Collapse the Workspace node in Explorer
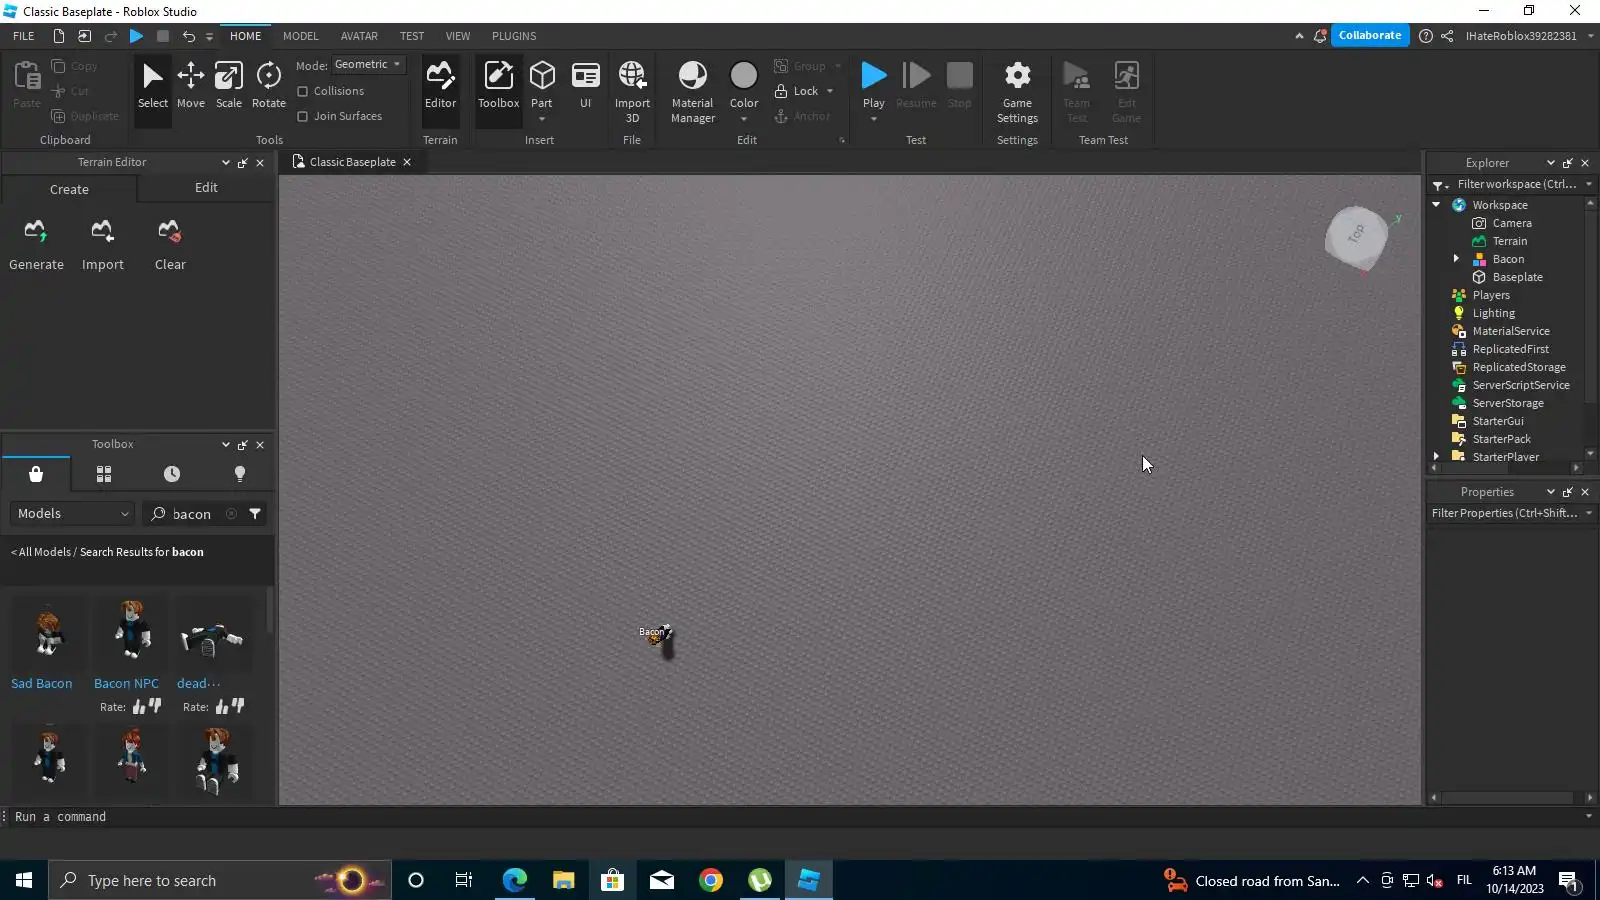 (x=1436, y=205)
